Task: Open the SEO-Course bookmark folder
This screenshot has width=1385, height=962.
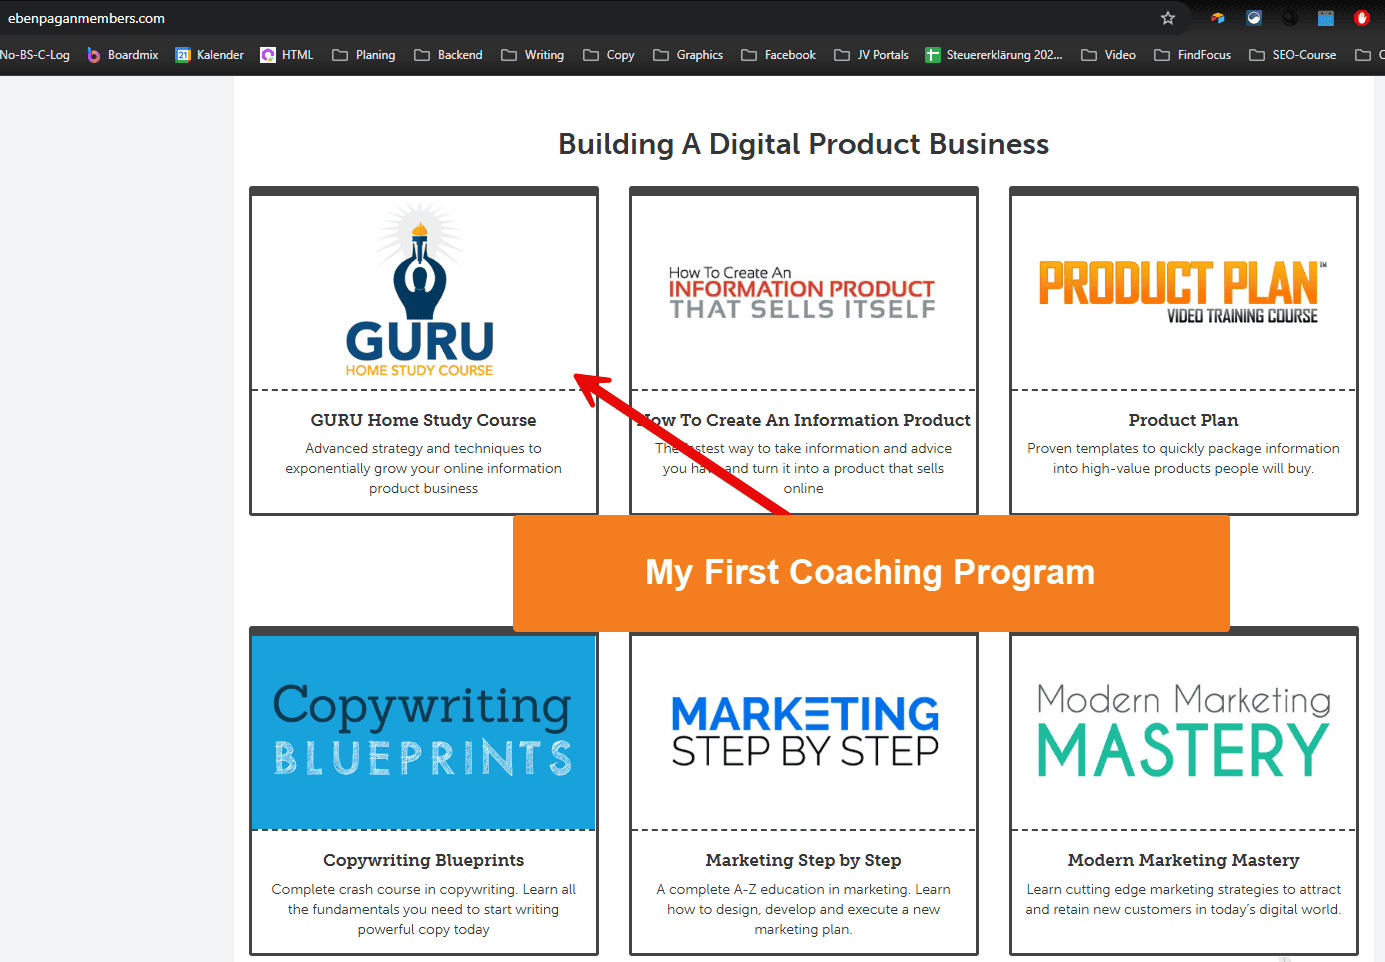Action: pos(1293,55)
